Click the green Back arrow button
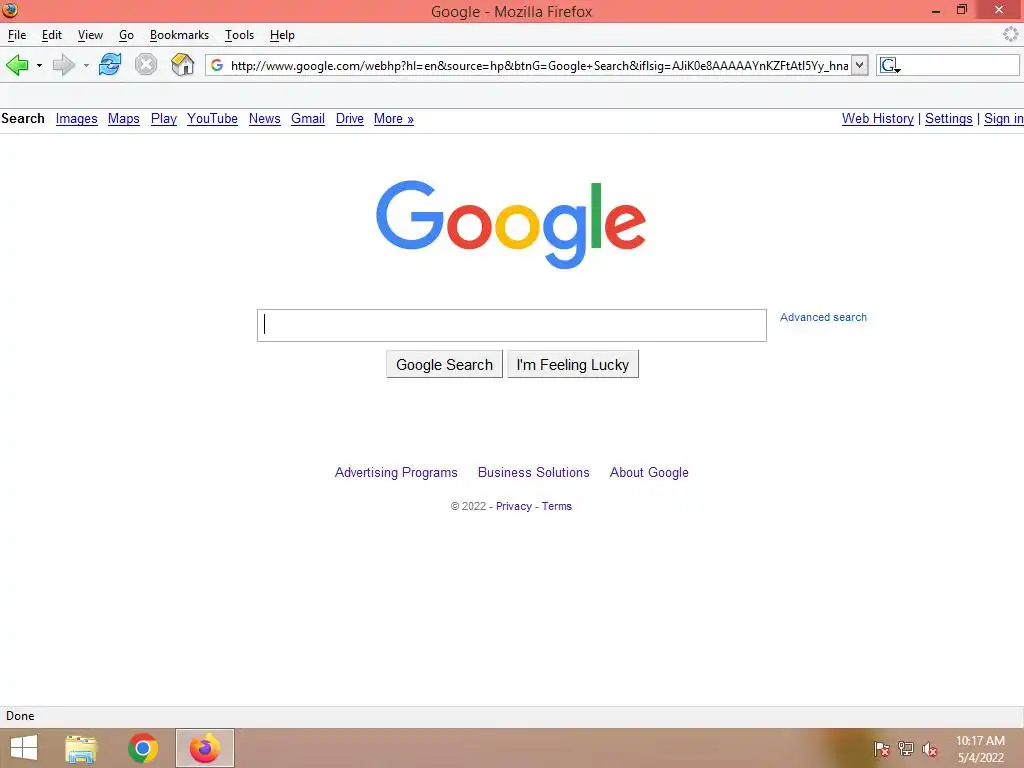The image size is (1024, 768). pos(17,65)
